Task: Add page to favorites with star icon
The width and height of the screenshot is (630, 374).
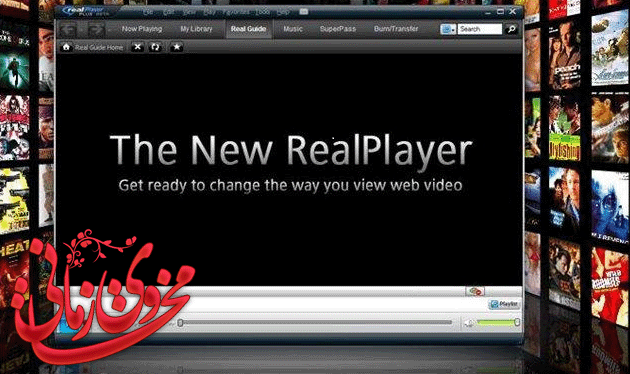Action: 176,47
